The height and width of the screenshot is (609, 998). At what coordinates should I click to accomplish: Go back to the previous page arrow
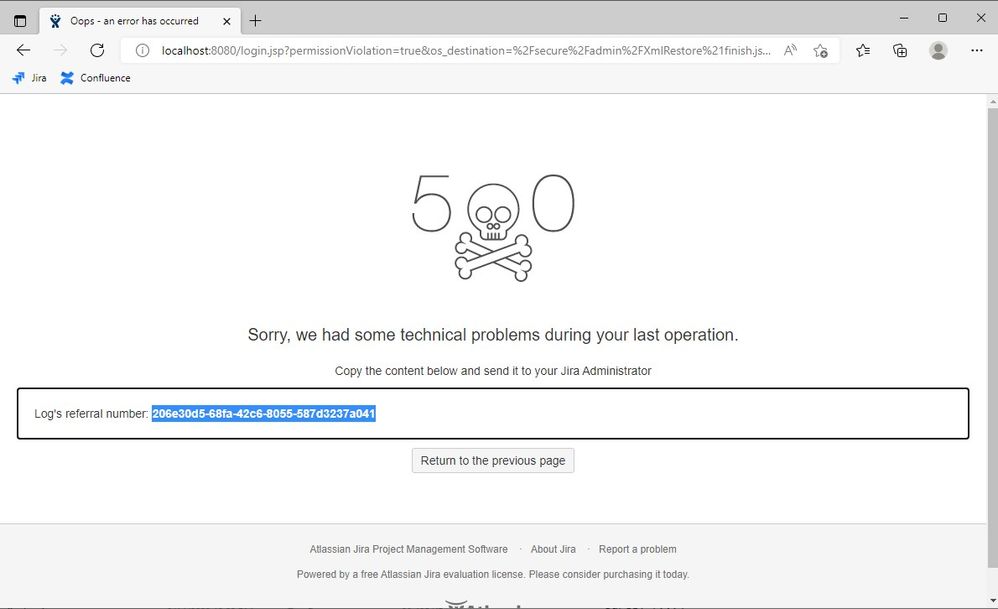point(24,50)
